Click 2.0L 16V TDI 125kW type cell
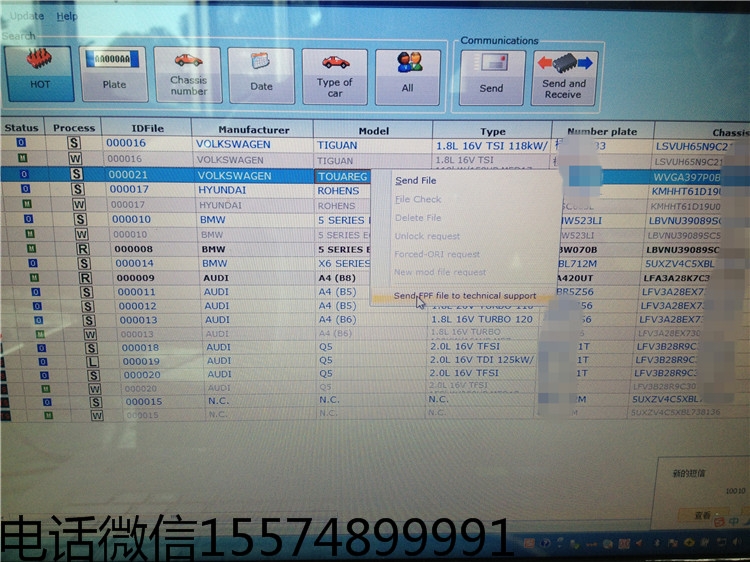This screenshot has width=750, height=562. click(482, 360)
